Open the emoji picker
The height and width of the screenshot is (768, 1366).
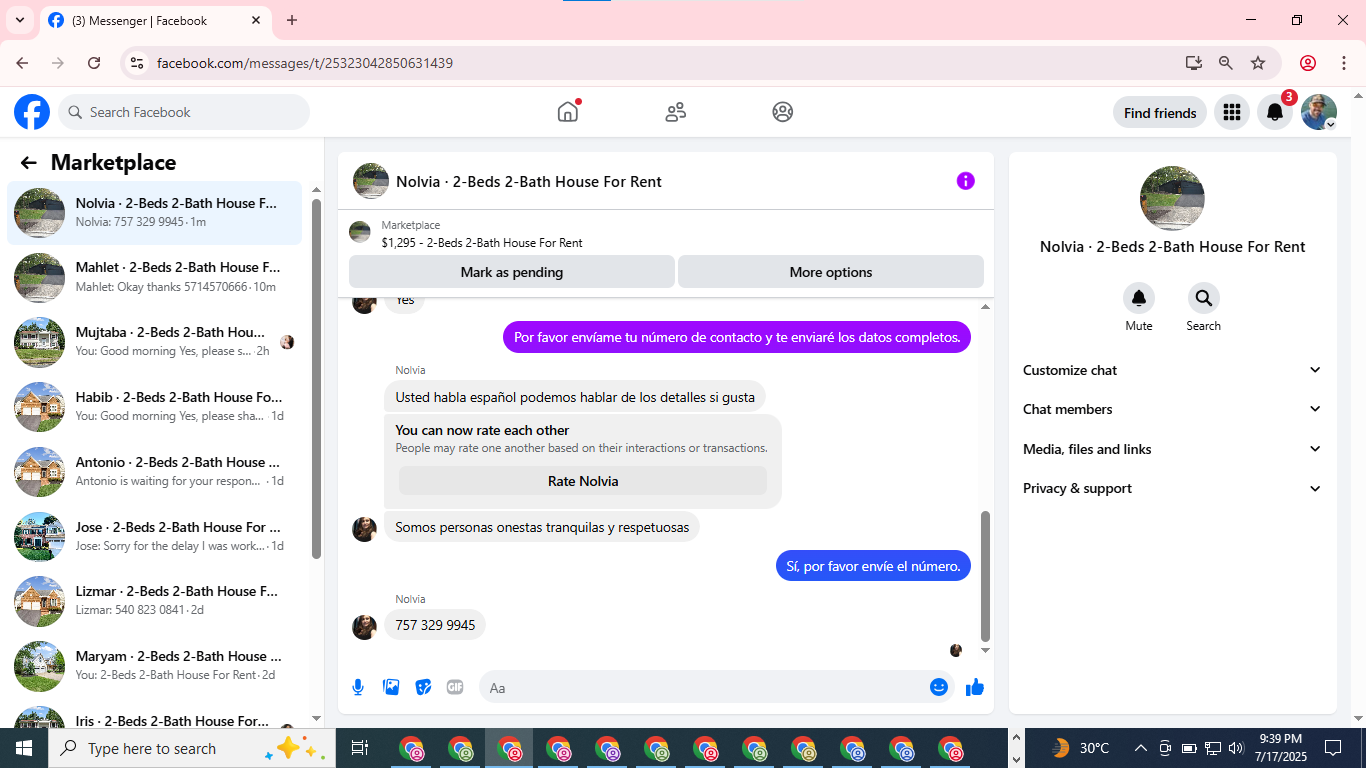click(x=939, y=687)
